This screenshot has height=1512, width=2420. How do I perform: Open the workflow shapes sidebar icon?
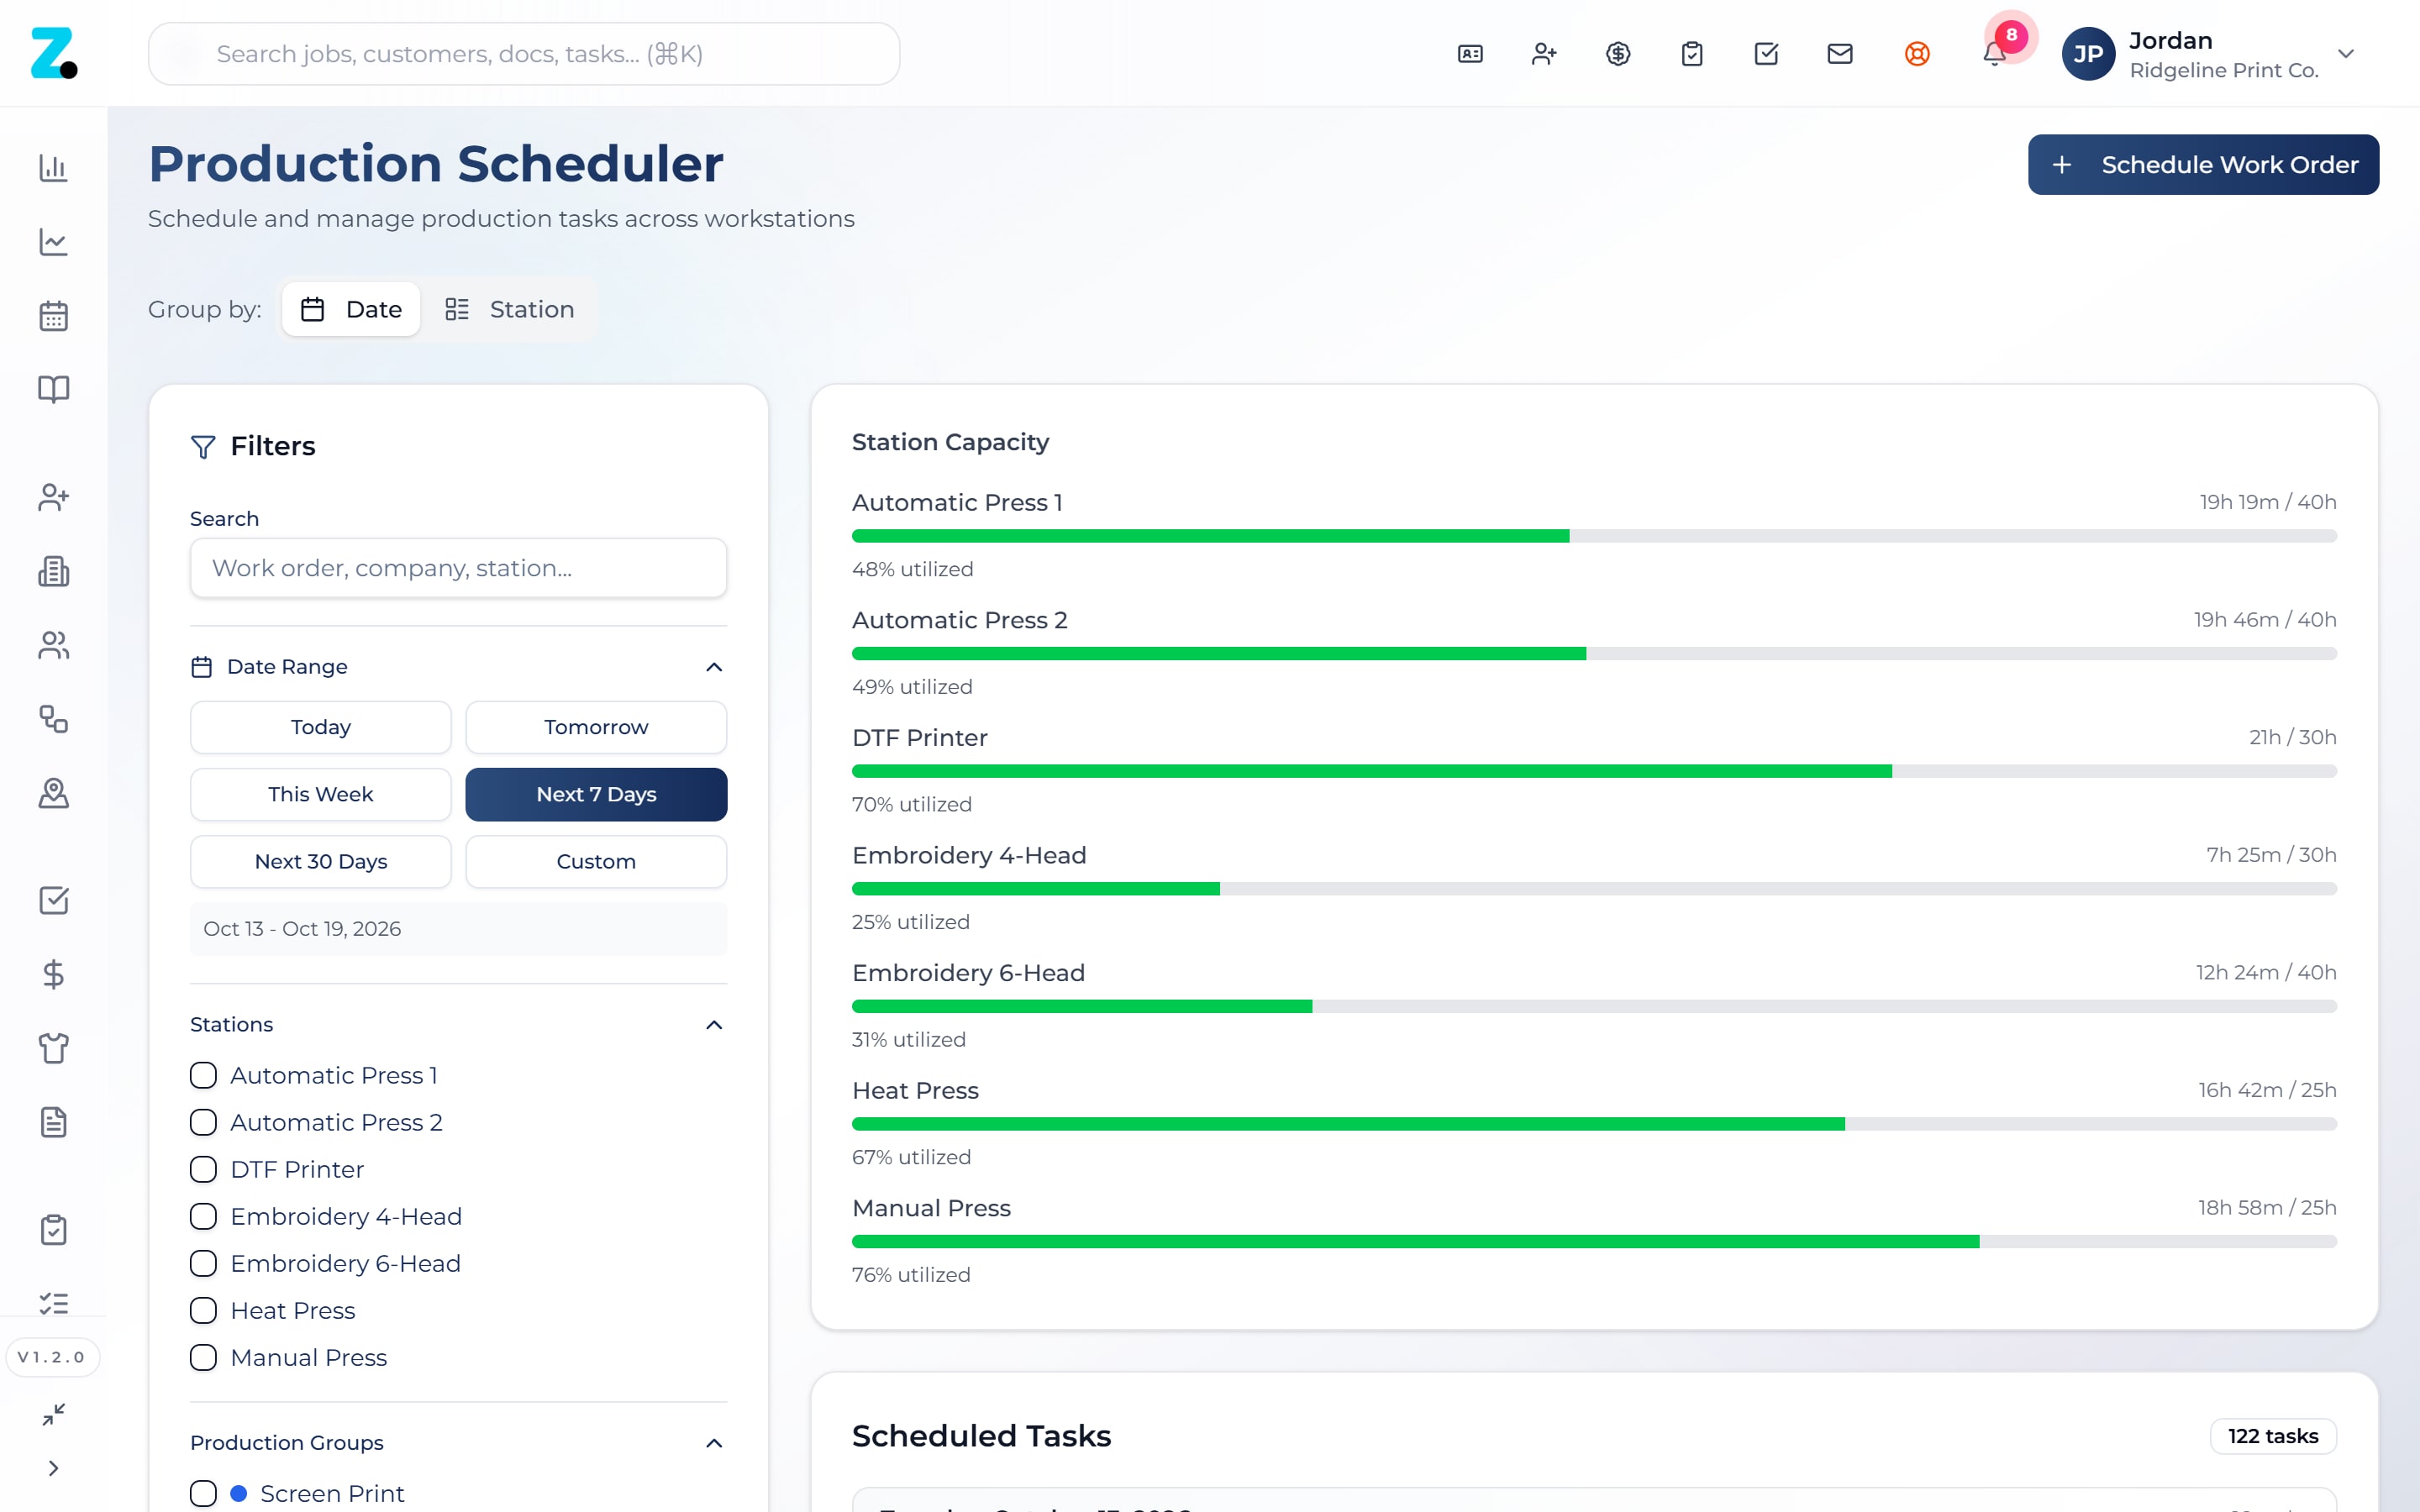tap(54, 719)
